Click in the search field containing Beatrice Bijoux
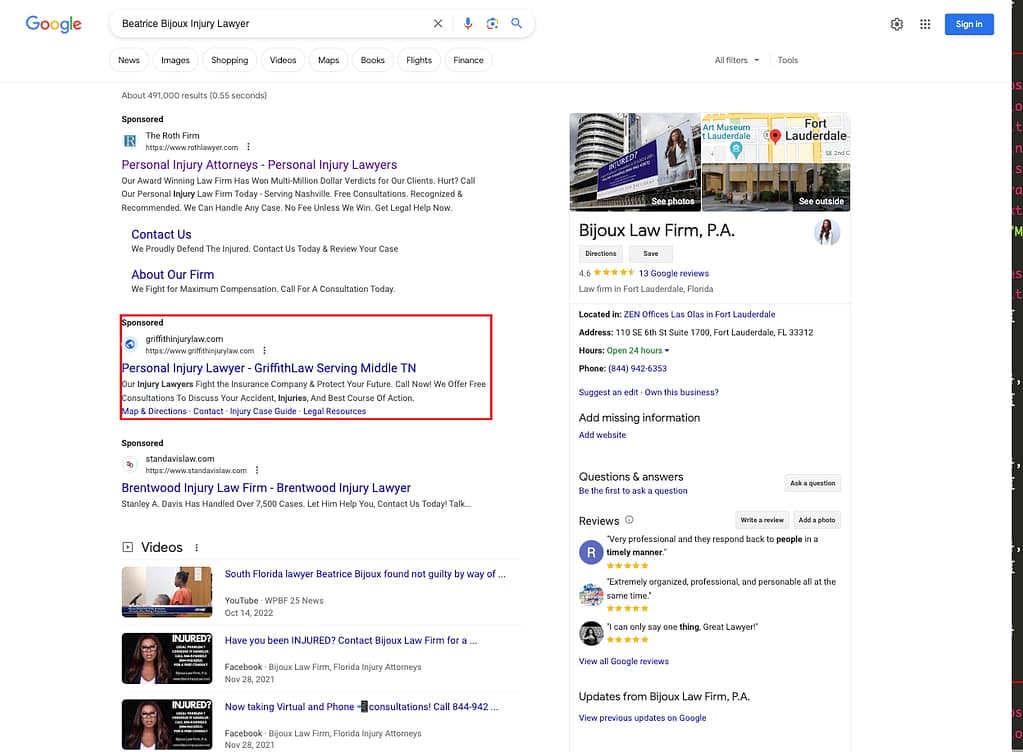This screenshot has height=752, width=1023. [x=271, y=23]
